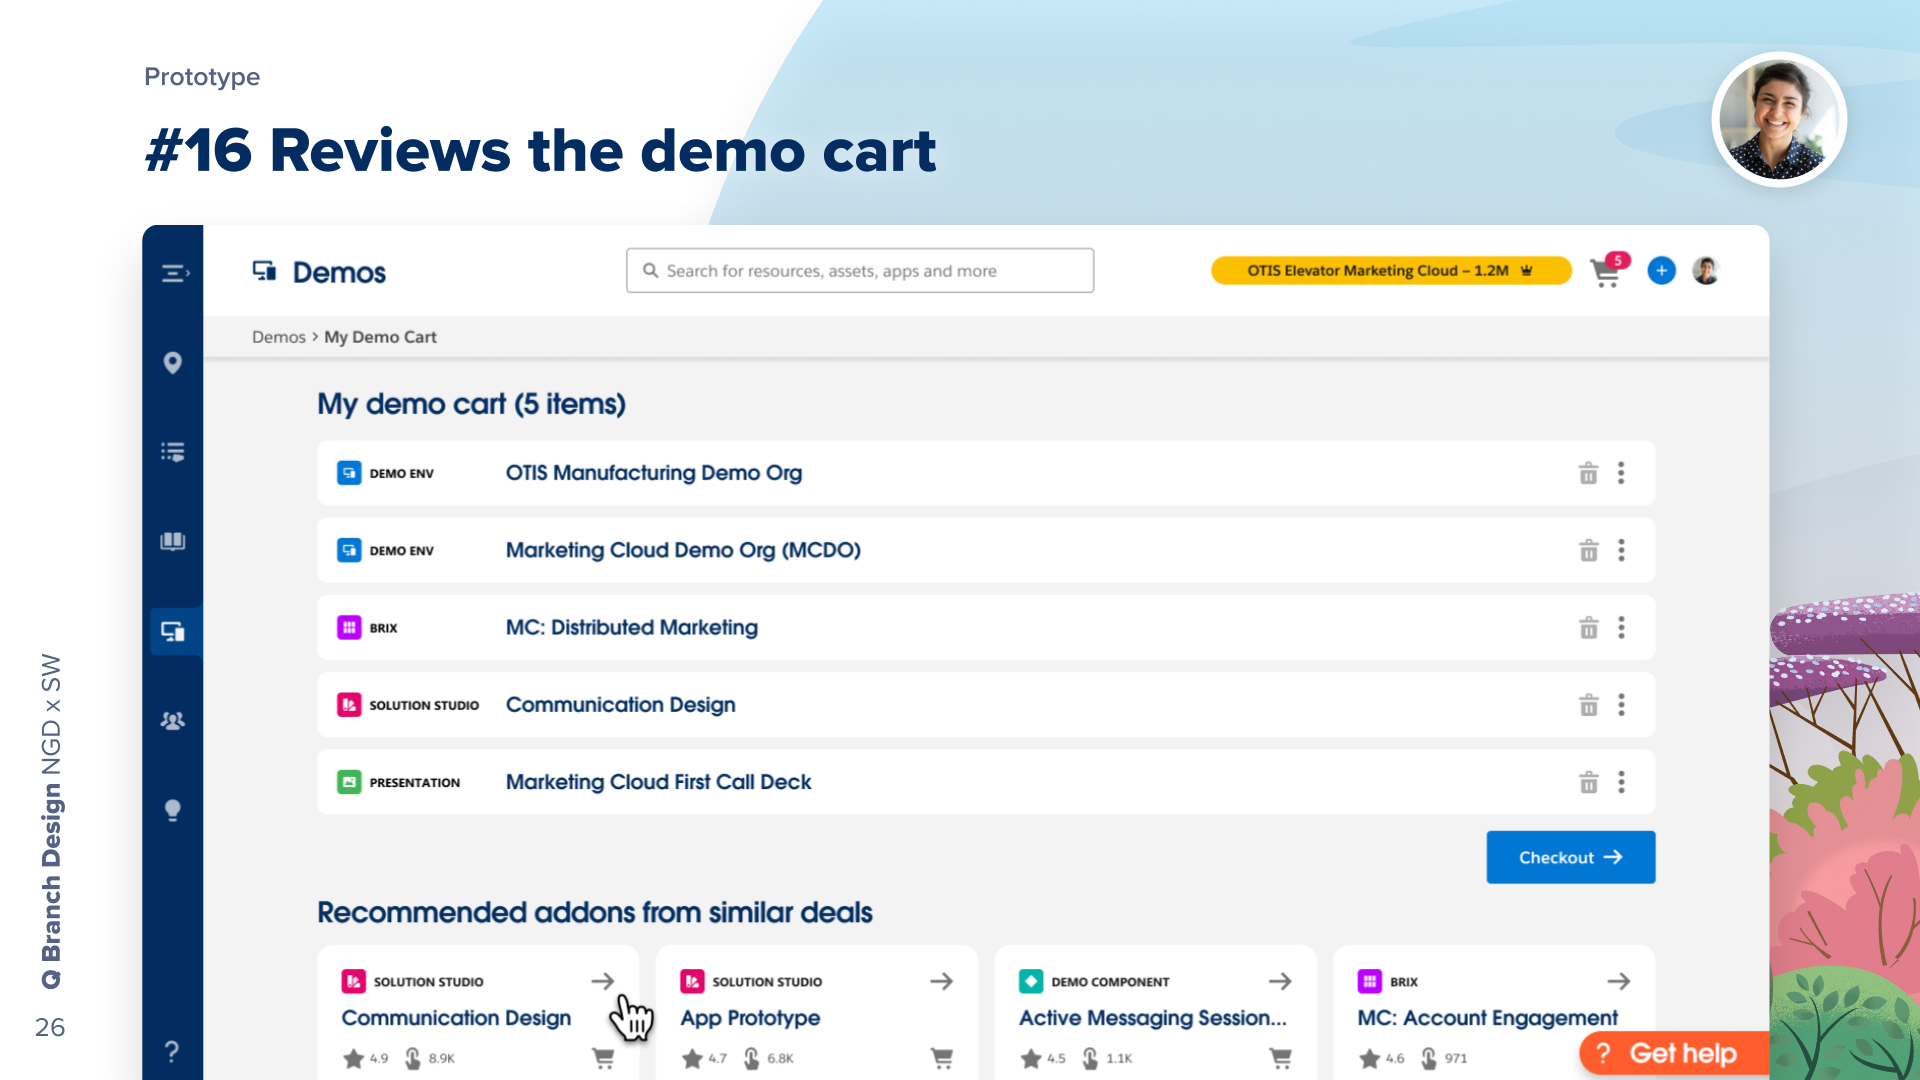
Task: Open arrow on App Prototype addon card
Action: click(x=941, y=982)
